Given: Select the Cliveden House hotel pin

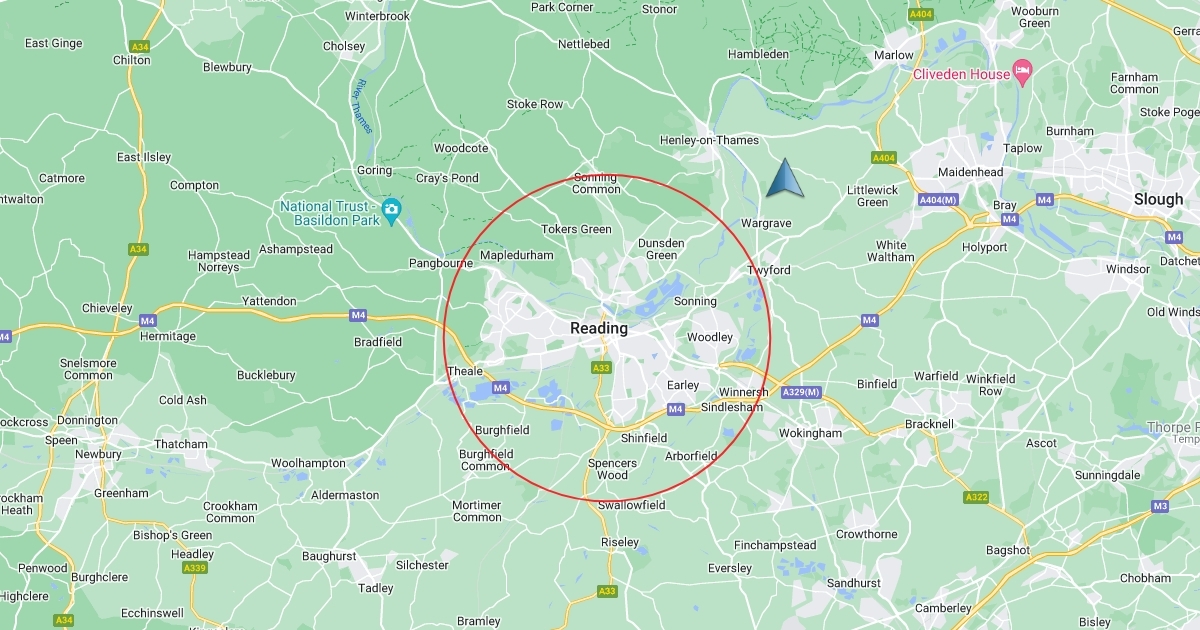Looking at the screenshot, I should pyautogui.click(x=1021, y=69).
